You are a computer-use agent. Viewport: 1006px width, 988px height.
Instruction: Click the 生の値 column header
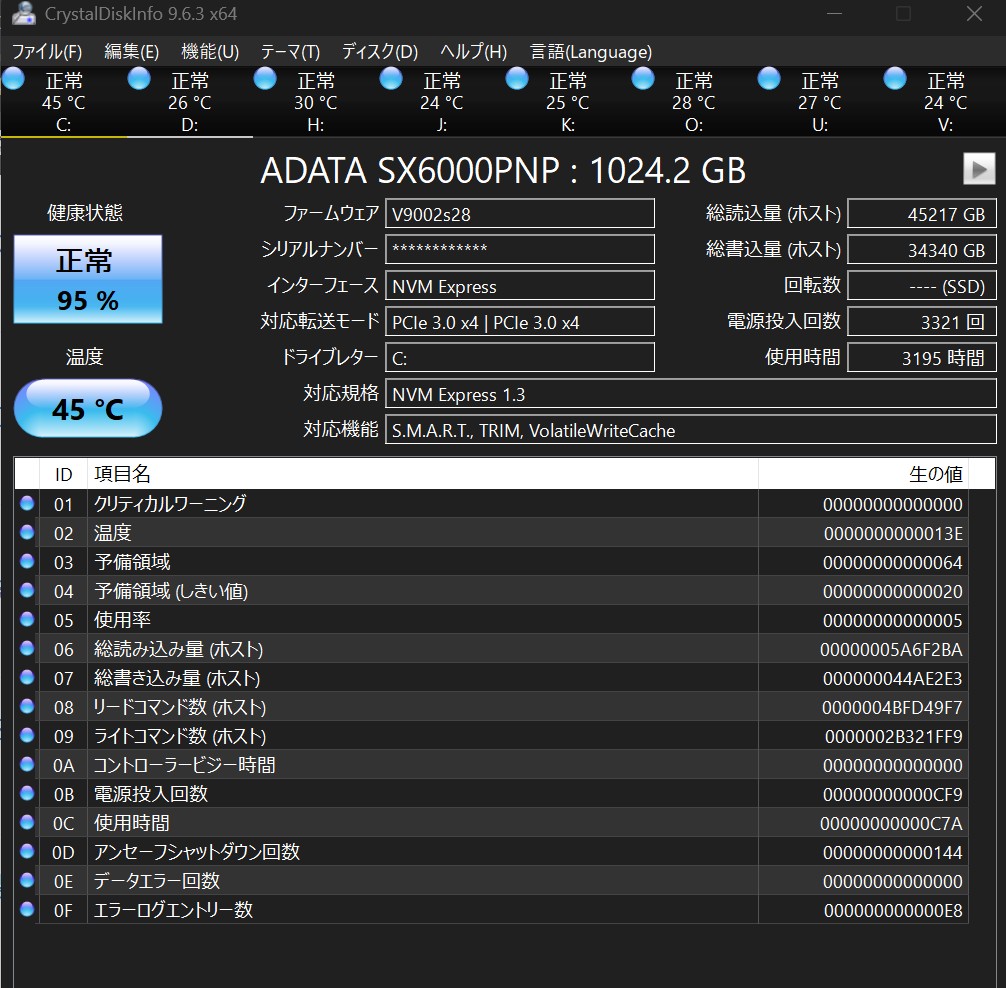862,474
